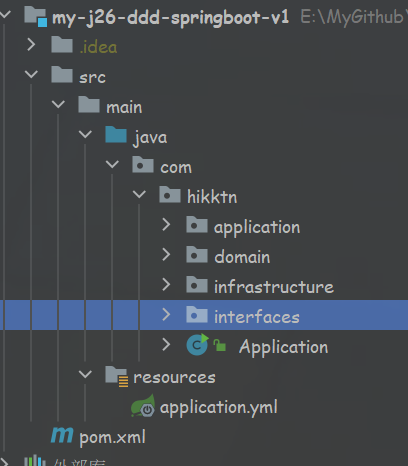The width and height of the screenshot is (408, 466).
Task: Select the pom.xml file
Action: [x=112, y=437]
